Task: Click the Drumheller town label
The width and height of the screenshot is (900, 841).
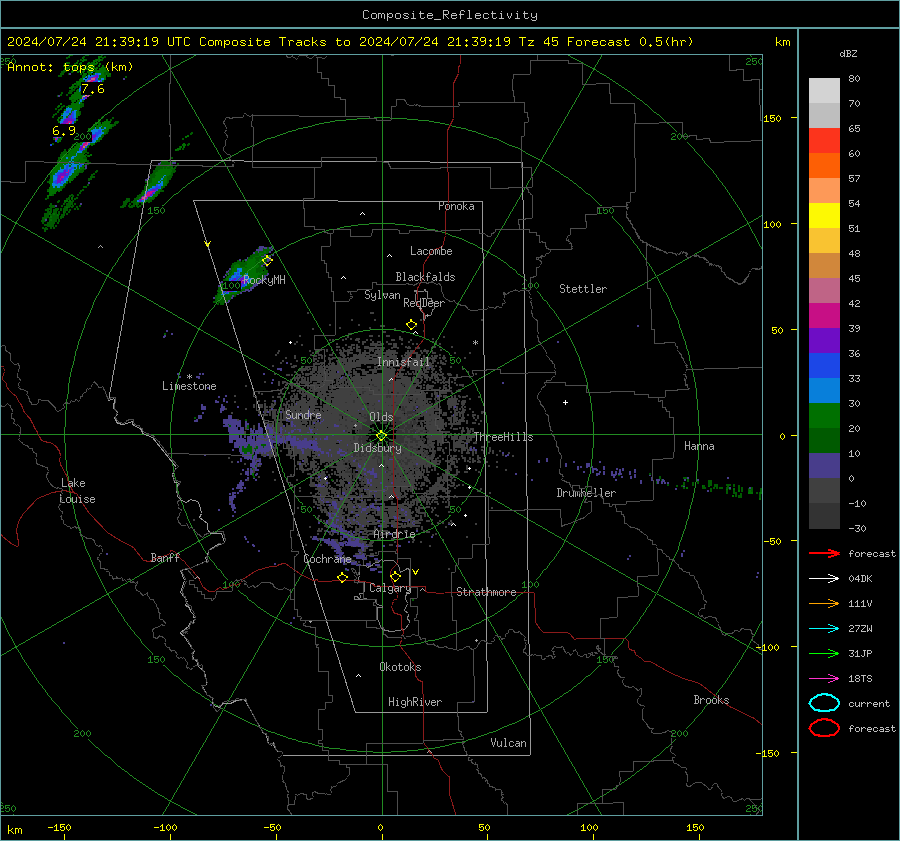Action: (586, 493)
